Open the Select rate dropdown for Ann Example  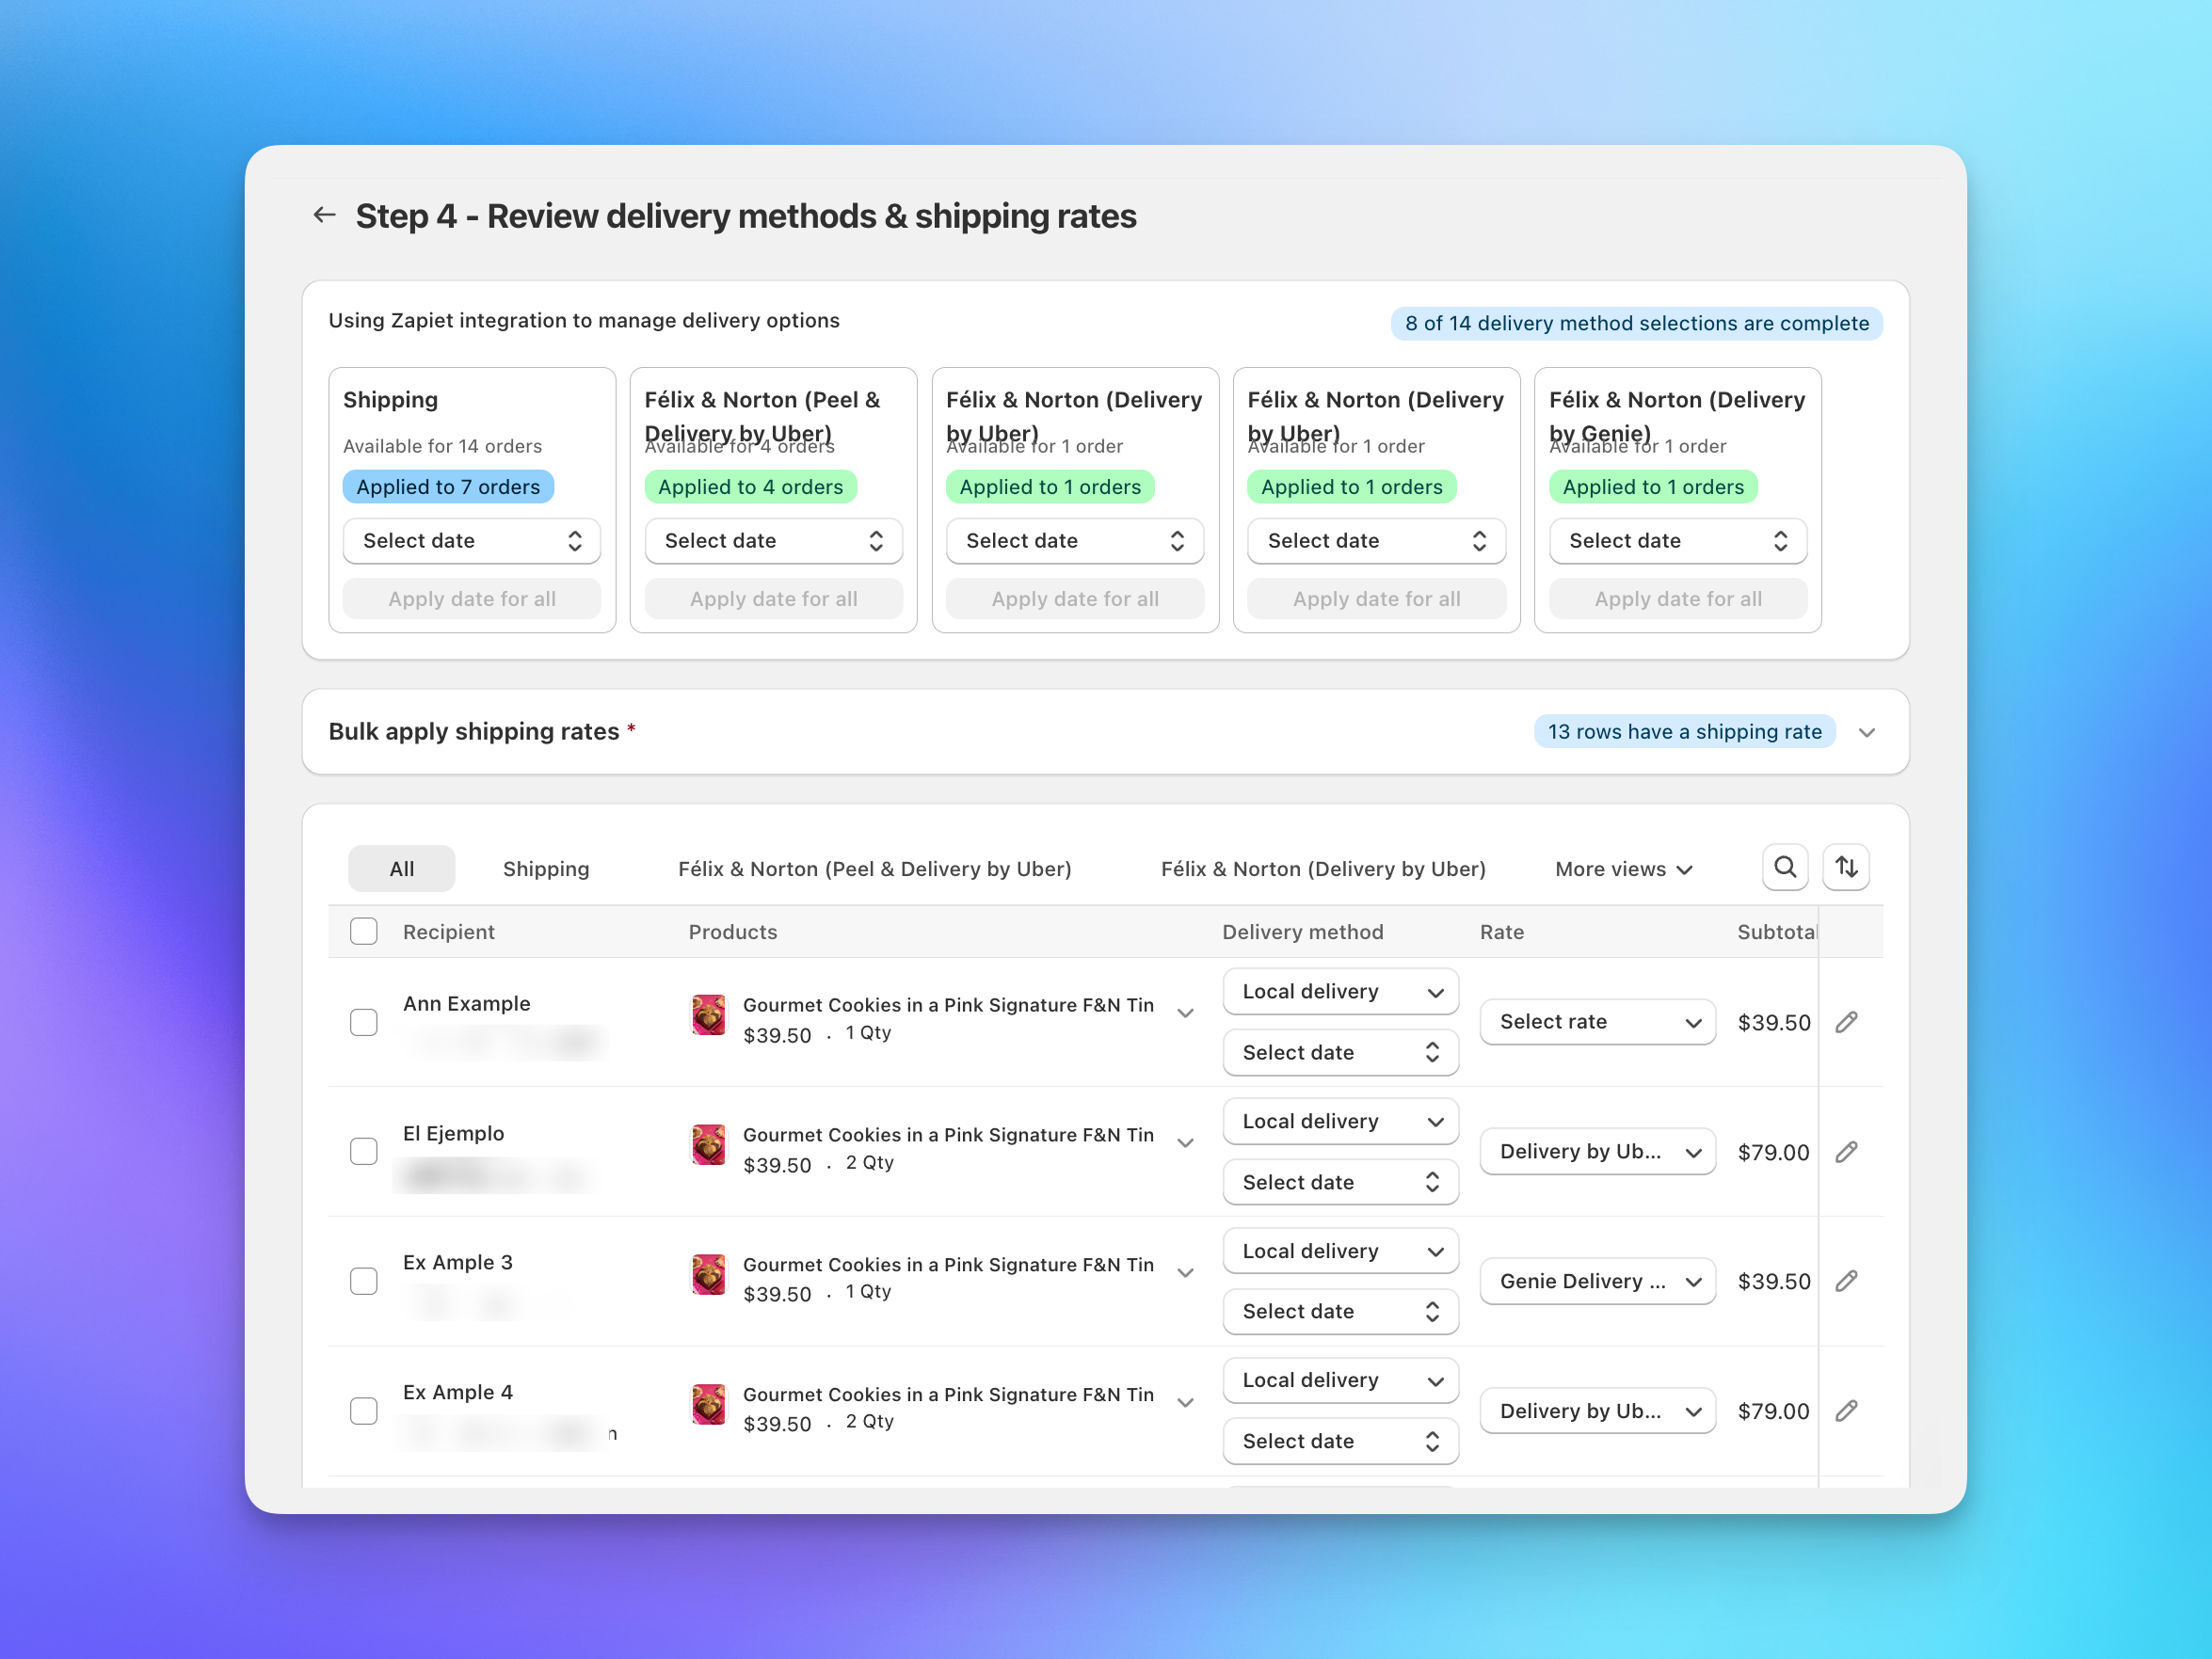click(1597, 1021)
